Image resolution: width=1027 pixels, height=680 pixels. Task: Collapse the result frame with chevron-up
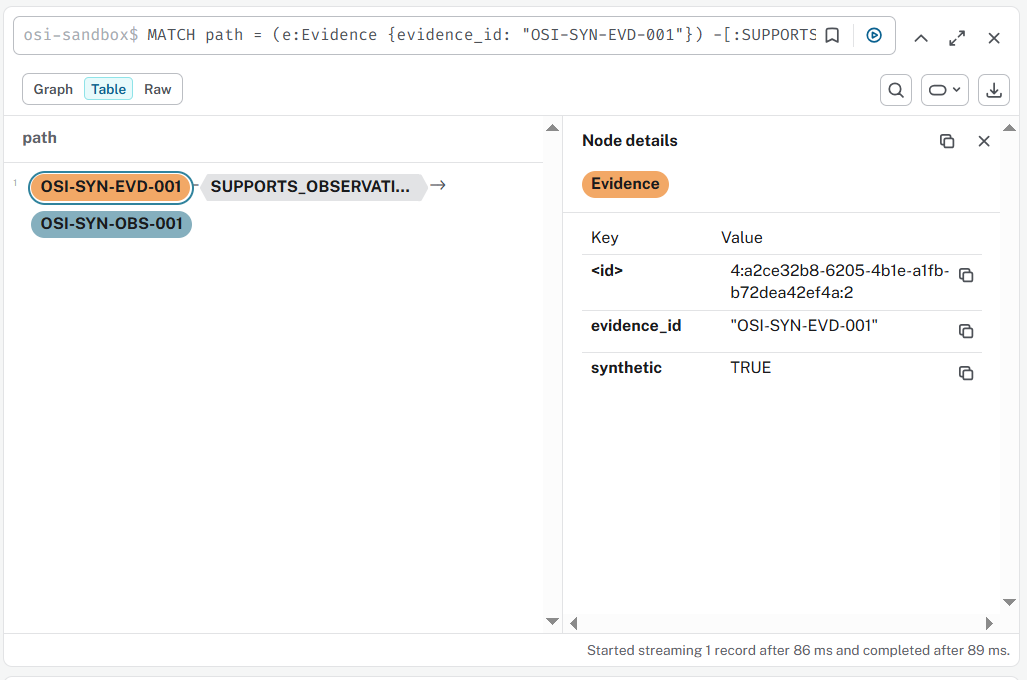pyautogui.click(x=921, y=38)
